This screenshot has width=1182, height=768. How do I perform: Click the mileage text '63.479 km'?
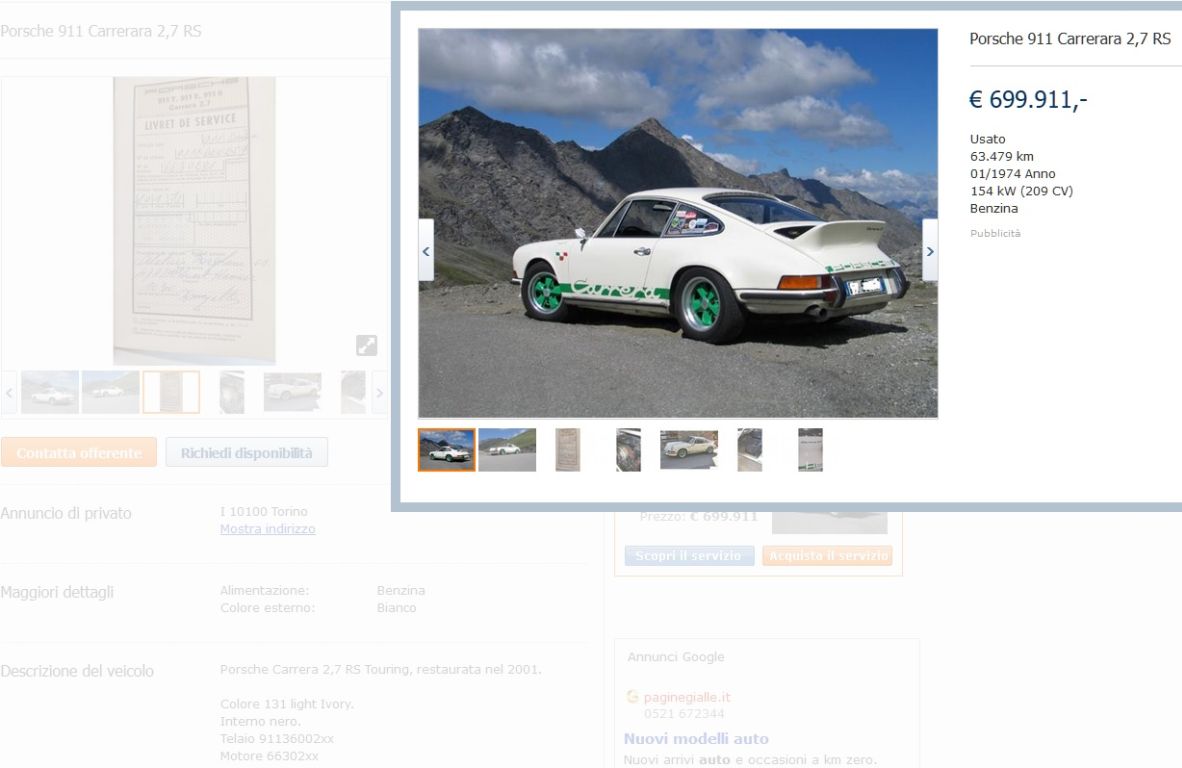tap(1002, 157)
